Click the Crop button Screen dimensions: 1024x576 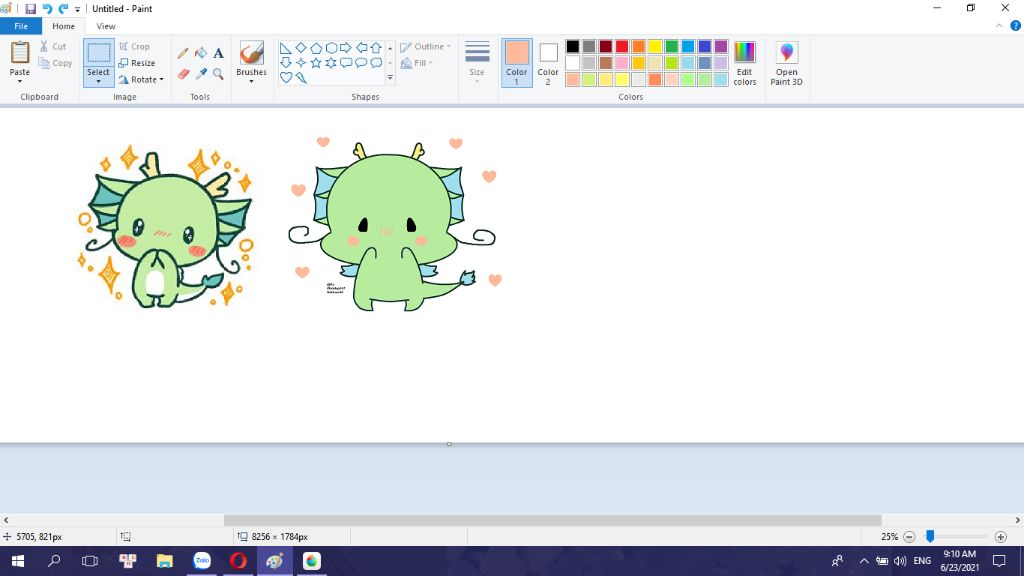(135, 46)
